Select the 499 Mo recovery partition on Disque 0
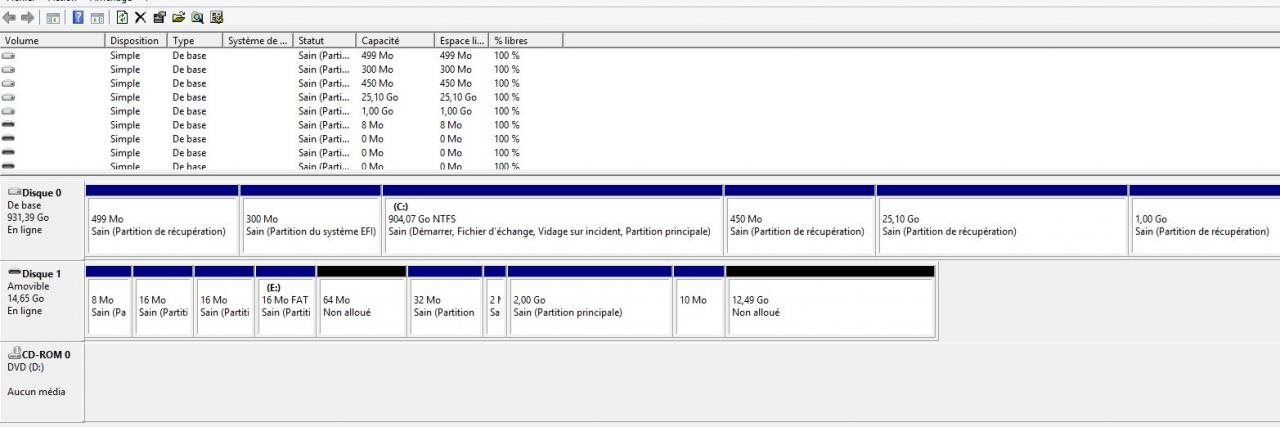Screen dimensions: 1280x427 pos(162,219)
